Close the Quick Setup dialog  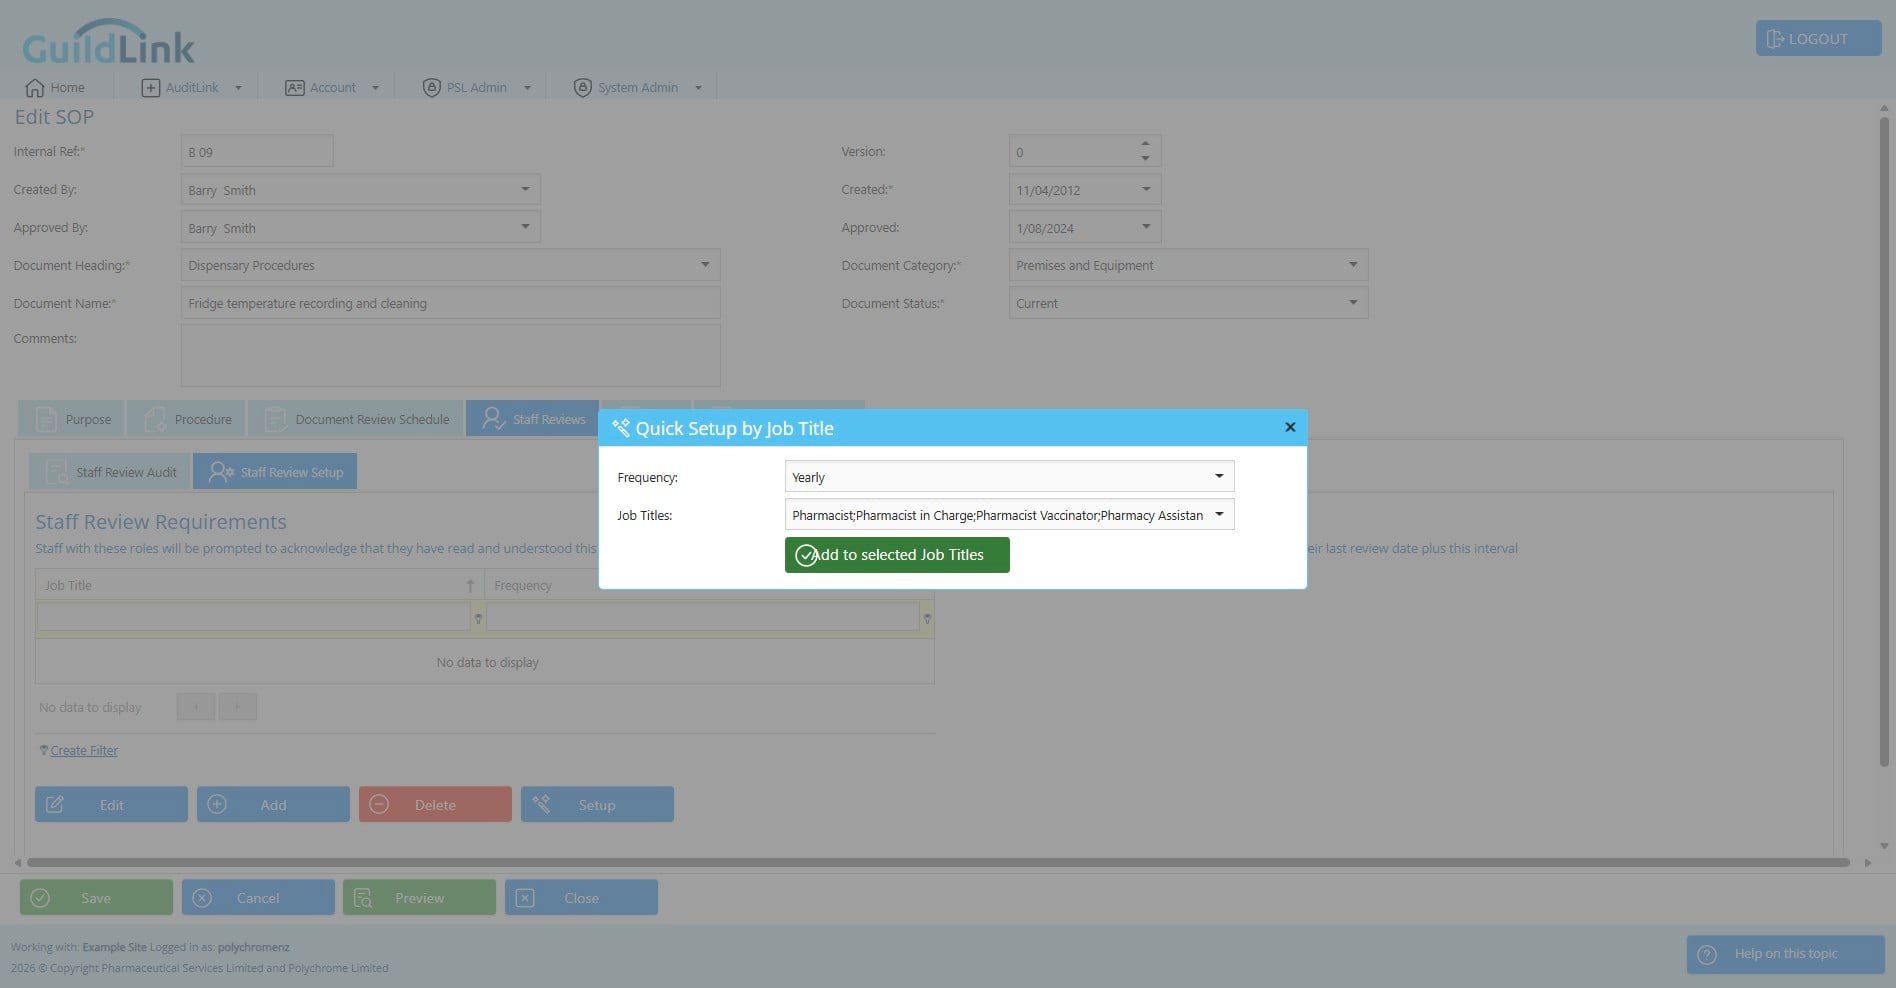click(x=1290, y=427)
